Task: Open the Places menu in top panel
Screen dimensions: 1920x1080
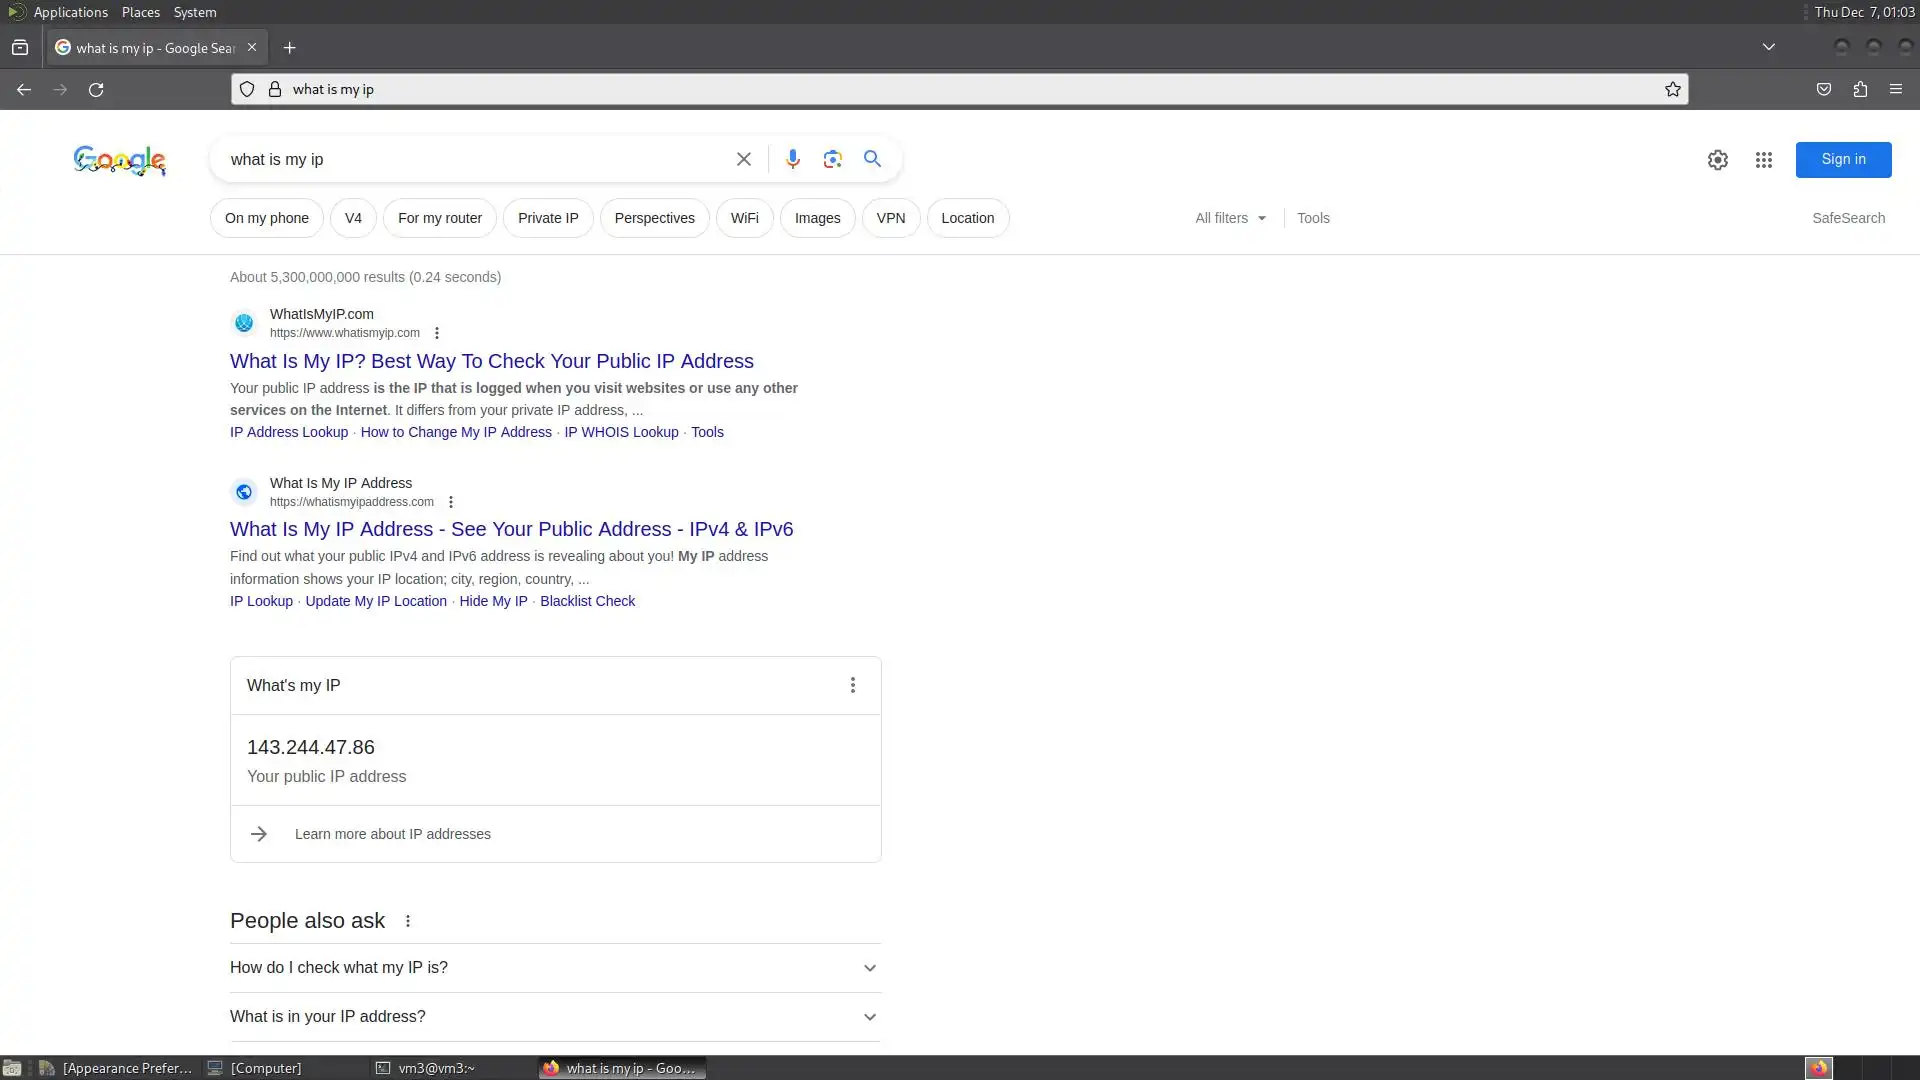Action: pos(140,12)
